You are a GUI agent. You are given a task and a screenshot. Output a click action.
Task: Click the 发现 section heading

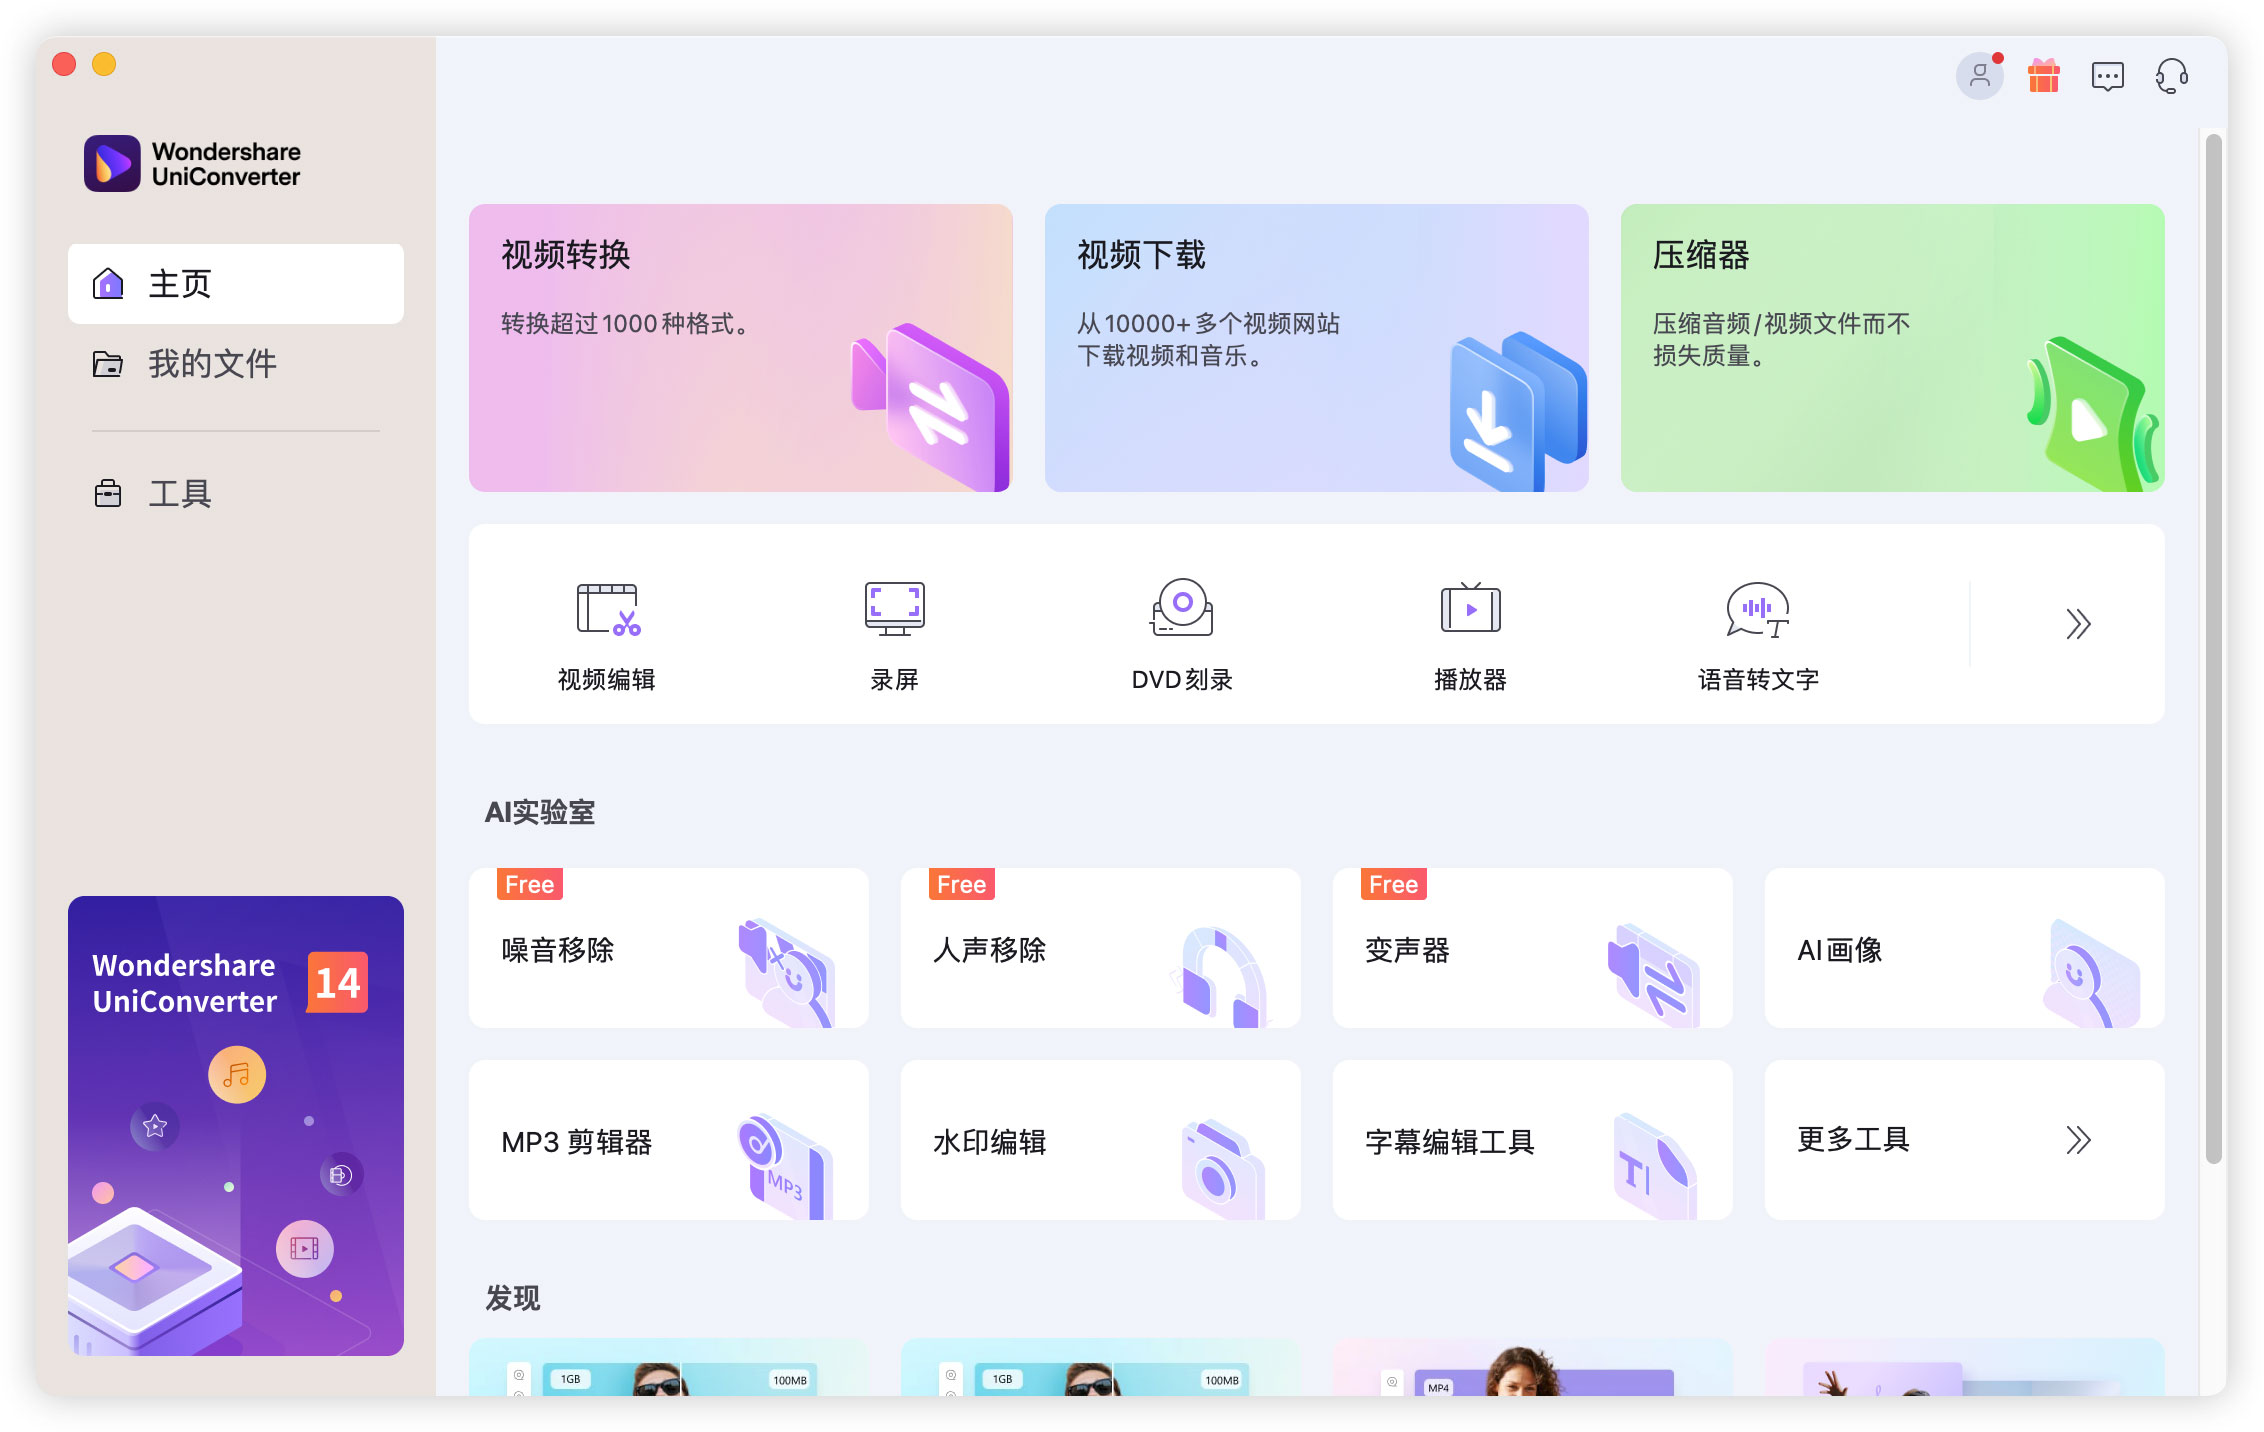513,1298
